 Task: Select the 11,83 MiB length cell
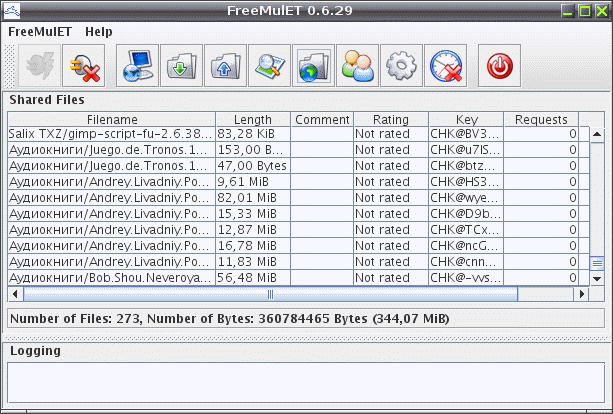[253, 262]
